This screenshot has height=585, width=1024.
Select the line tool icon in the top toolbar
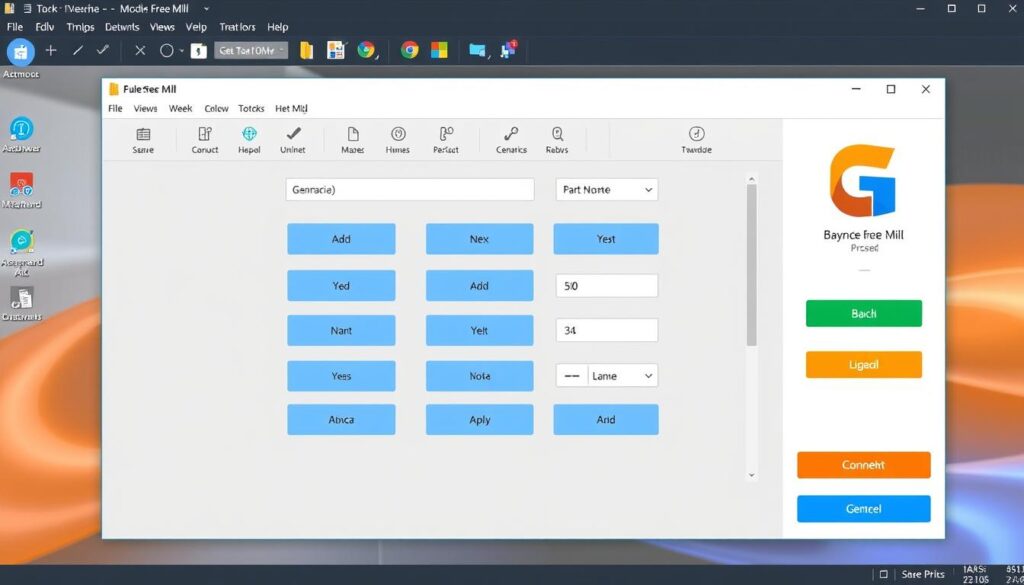pyautogui.click(x=78, y=50)
